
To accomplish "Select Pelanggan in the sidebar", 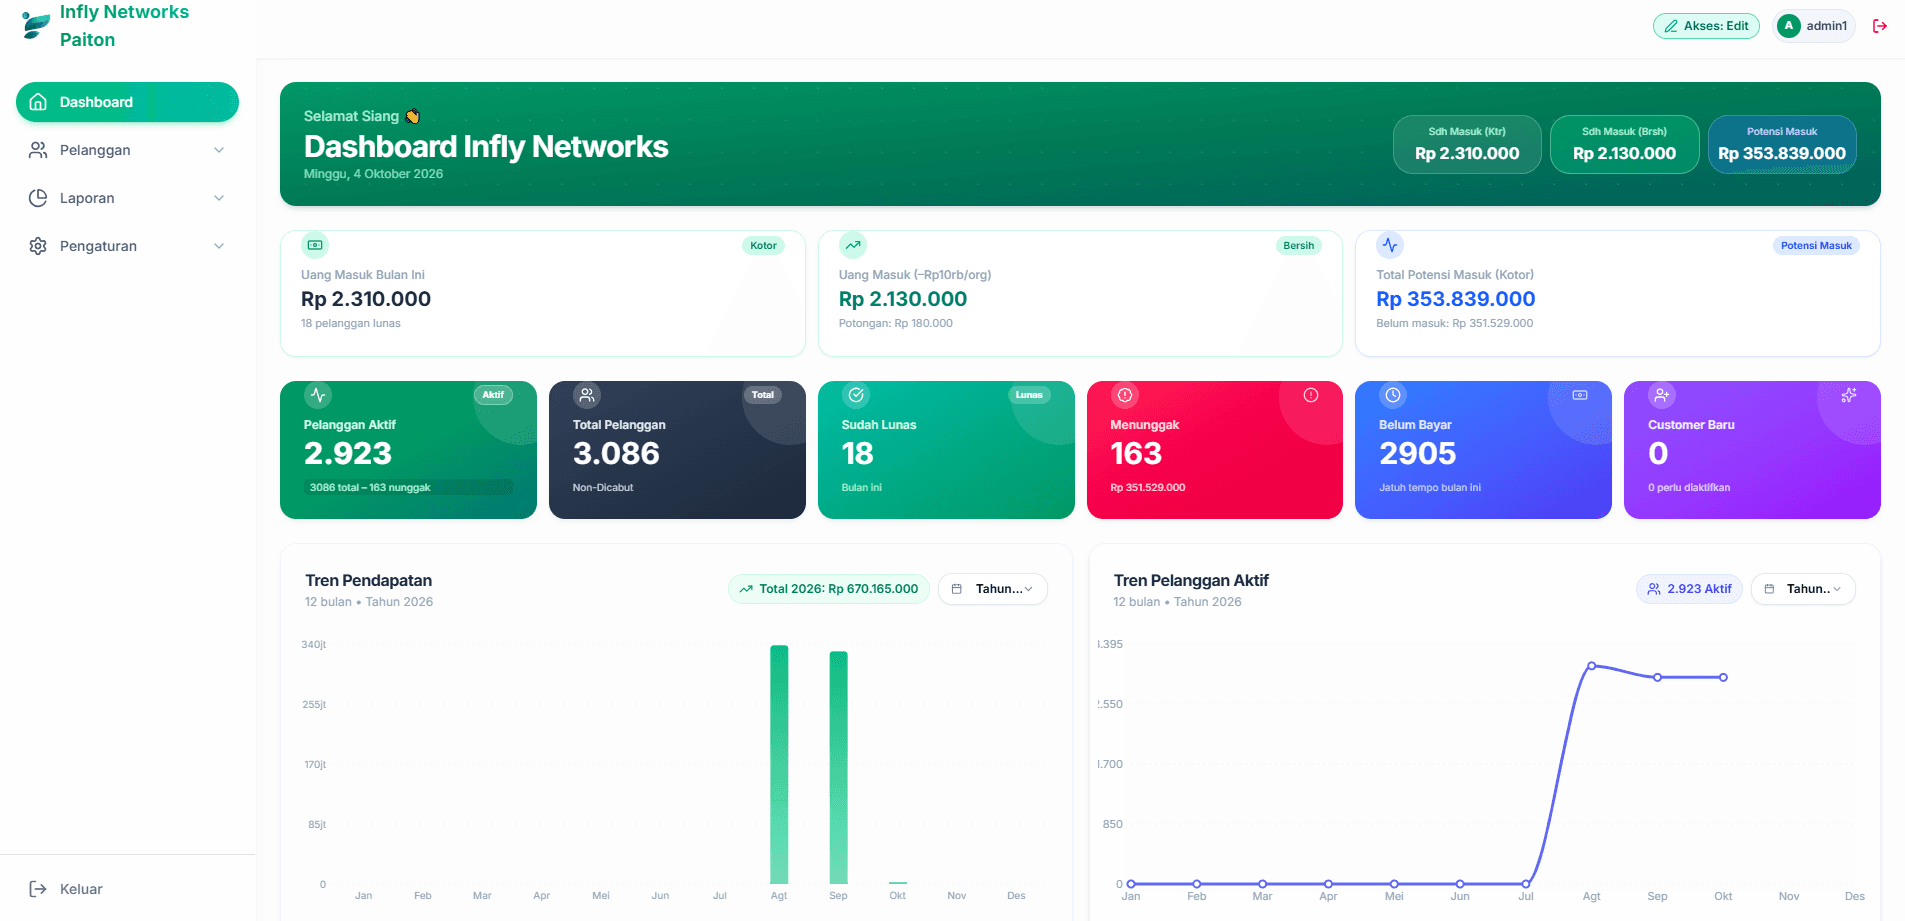I will [x=127, y=150].
